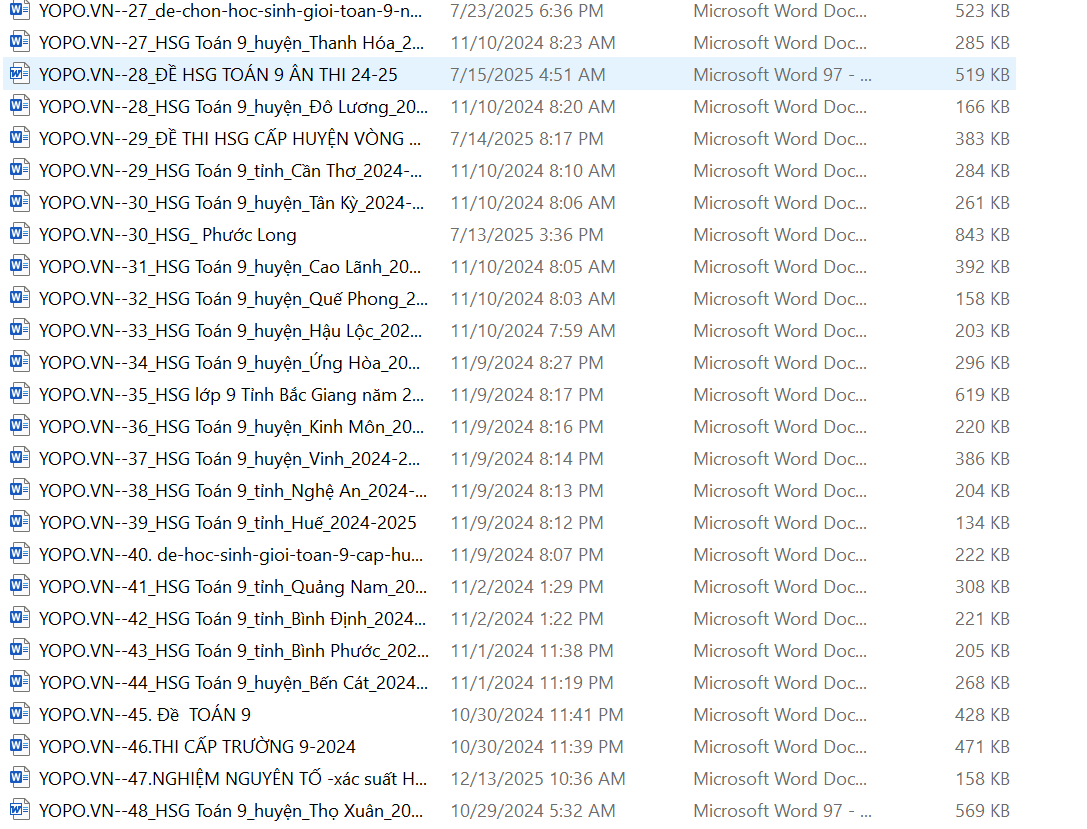Click icon beside YOPO.VN--47.NGHIỆM NGUYÊN TỐ file
Image resolution: width=1087 pixels, height=829 pixels.
click(19, 778)
